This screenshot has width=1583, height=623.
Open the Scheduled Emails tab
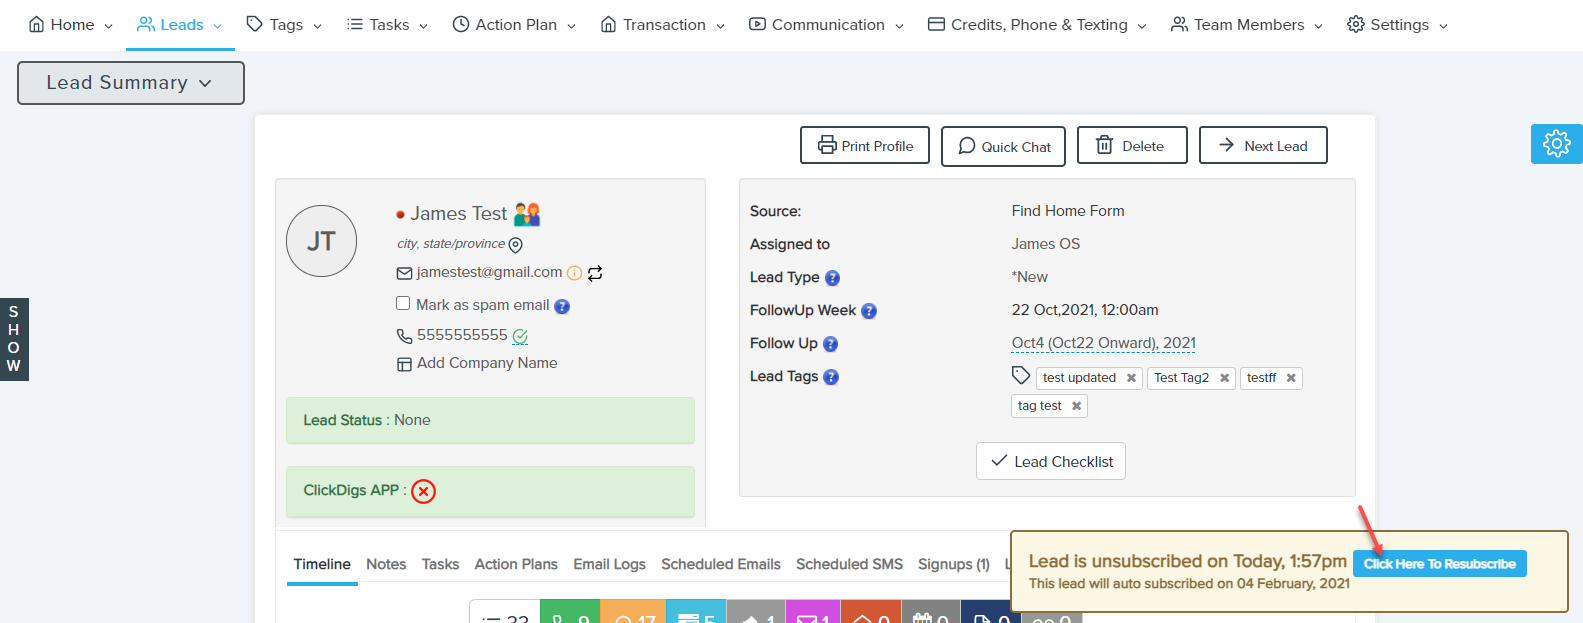720,564
